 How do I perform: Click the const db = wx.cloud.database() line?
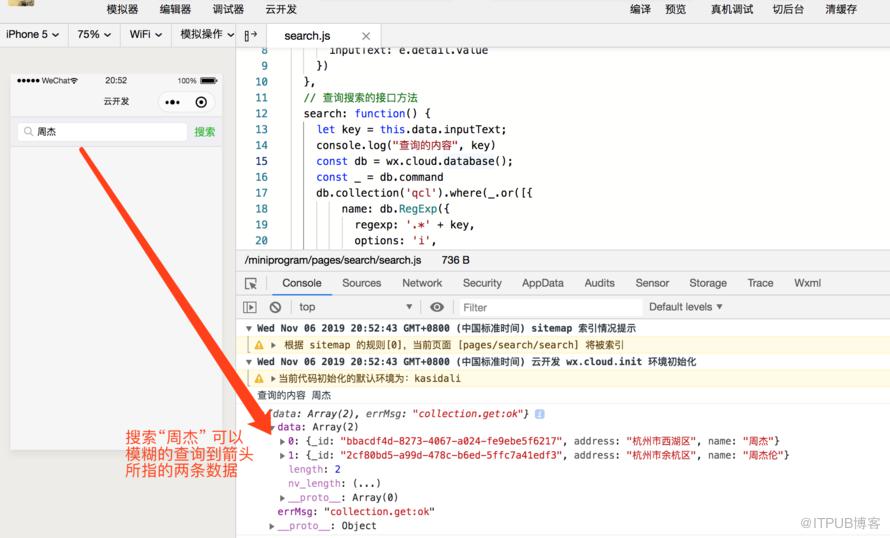pyautogui.click(x=414, y=161)
